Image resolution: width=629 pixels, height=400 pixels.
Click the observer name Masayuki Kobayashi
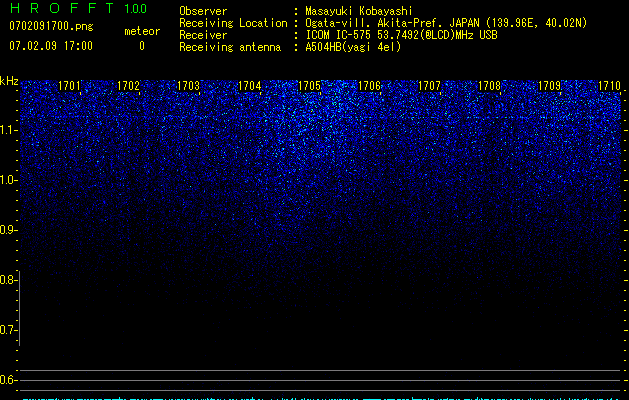[359, 11]
